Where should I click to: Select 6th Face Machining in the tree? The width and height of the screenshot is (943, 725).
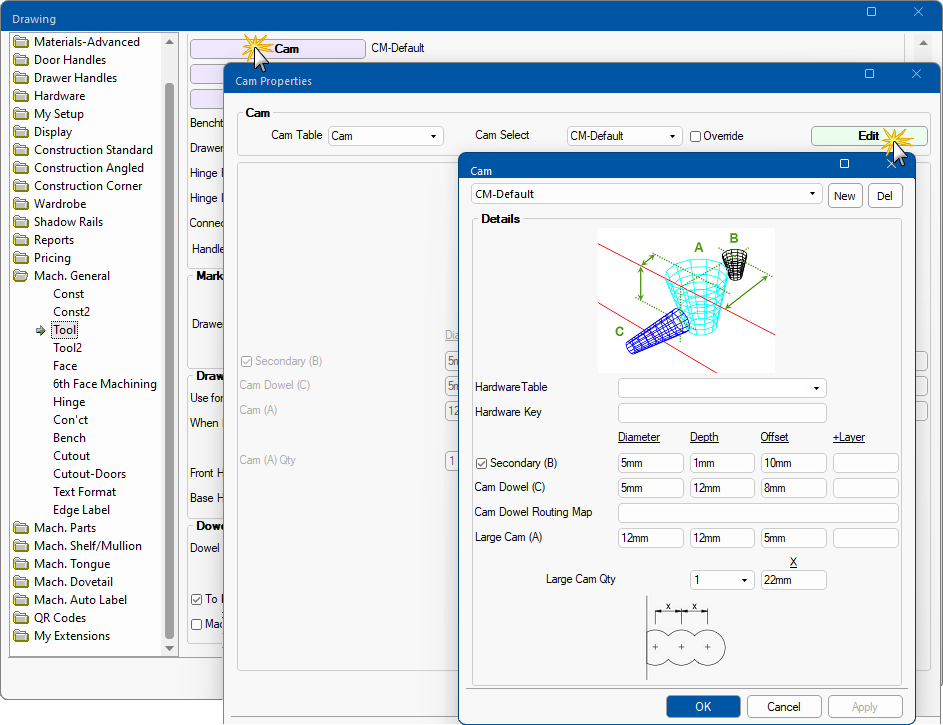pos(105,383)
